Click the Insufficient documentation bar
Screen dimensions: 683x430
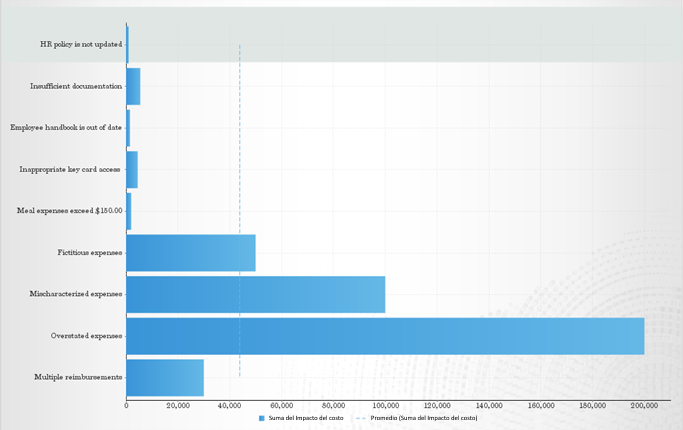133,87
